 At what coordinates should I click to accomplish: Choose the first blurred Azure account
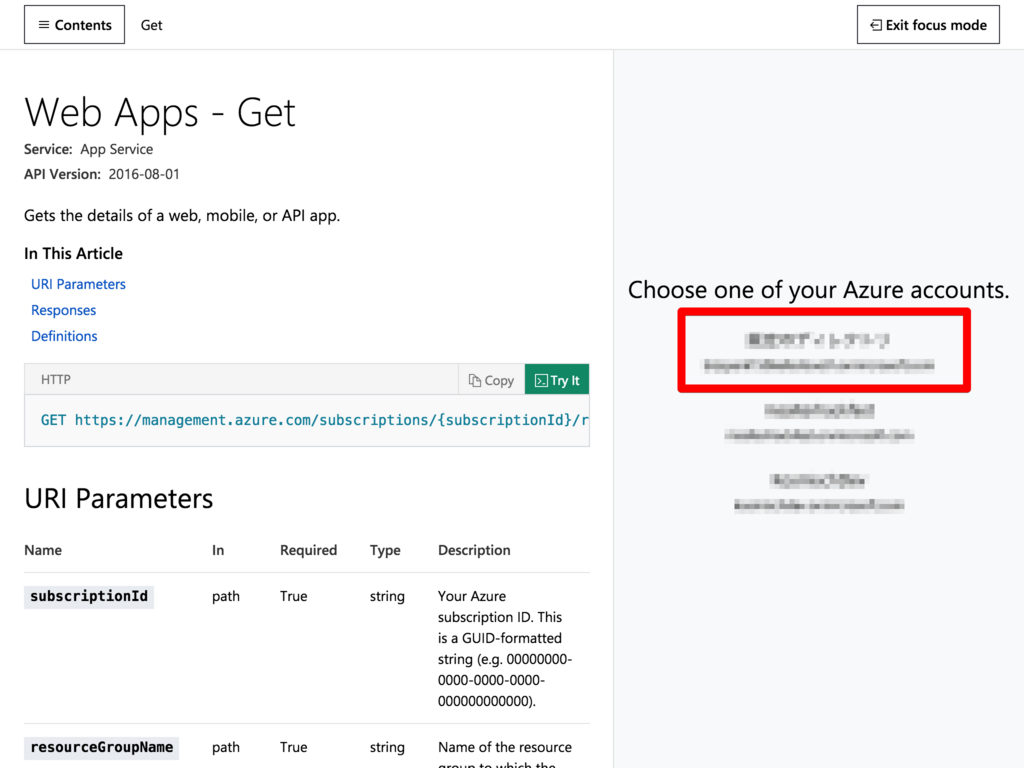click(x=818, y=351)
